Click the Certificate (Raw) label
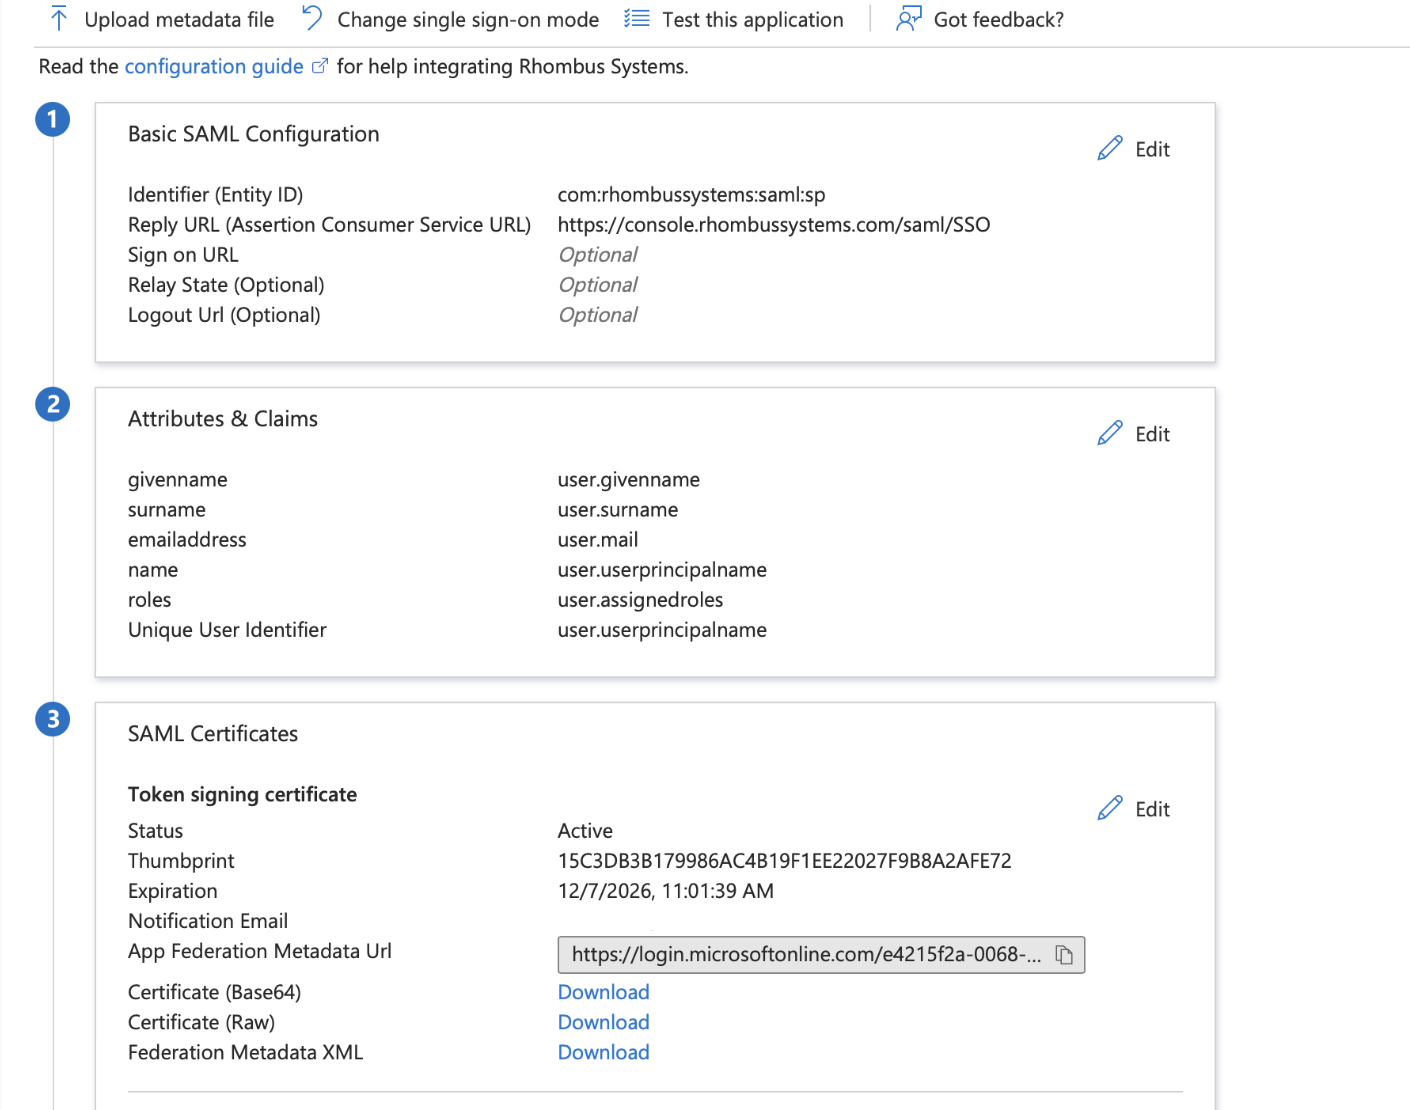Image resolution: width=1410 pixels, height=1110 pixels. tap(201, 1022)
